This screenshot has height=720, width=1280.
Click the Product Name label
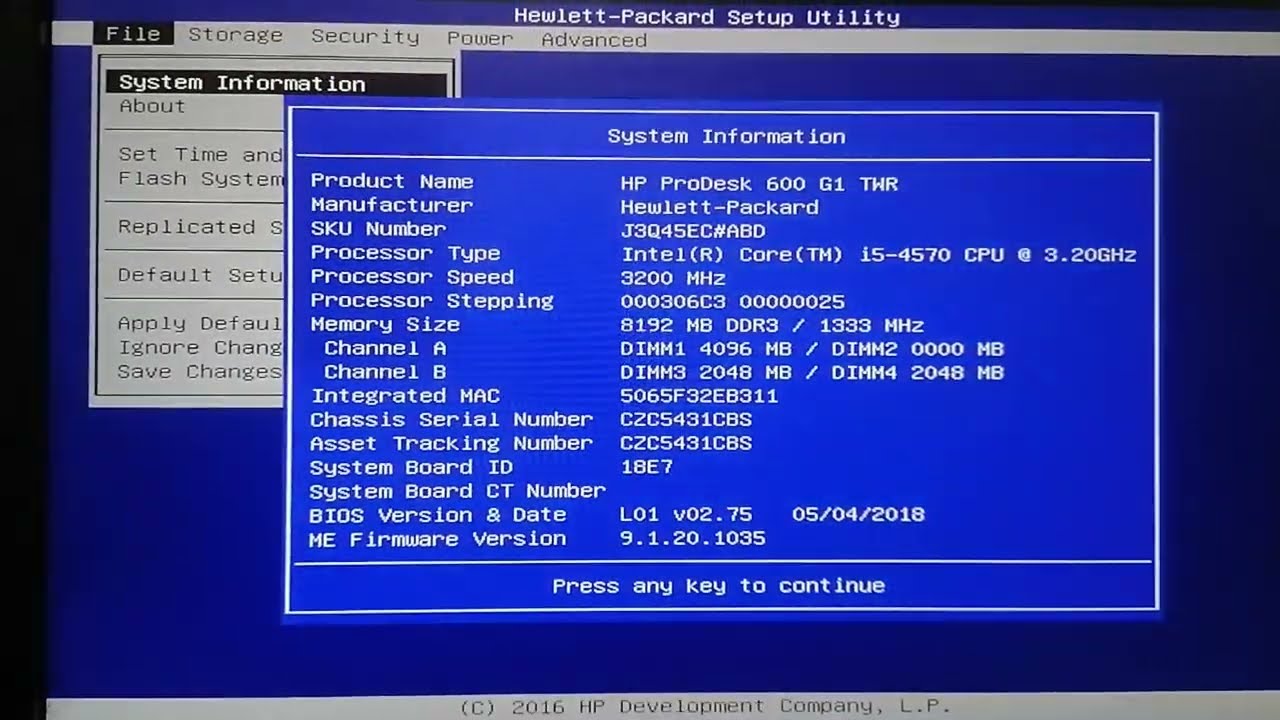(x=391, y=181)
